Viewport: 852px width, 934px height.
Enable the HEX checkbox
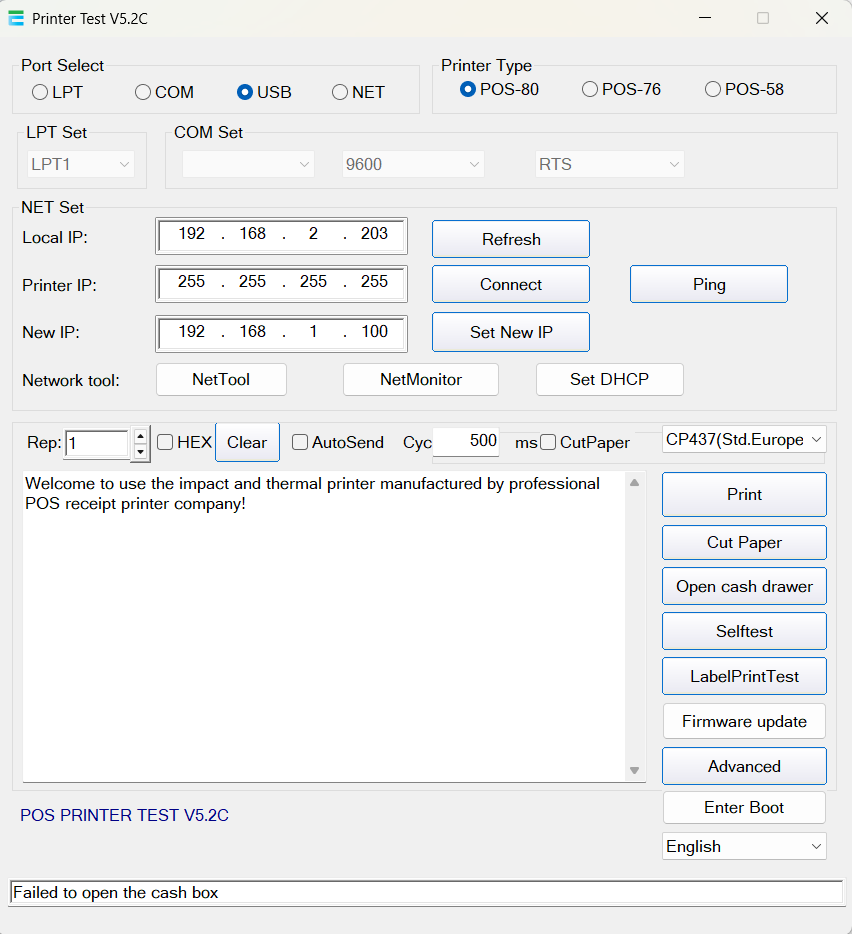coord(166,442)
